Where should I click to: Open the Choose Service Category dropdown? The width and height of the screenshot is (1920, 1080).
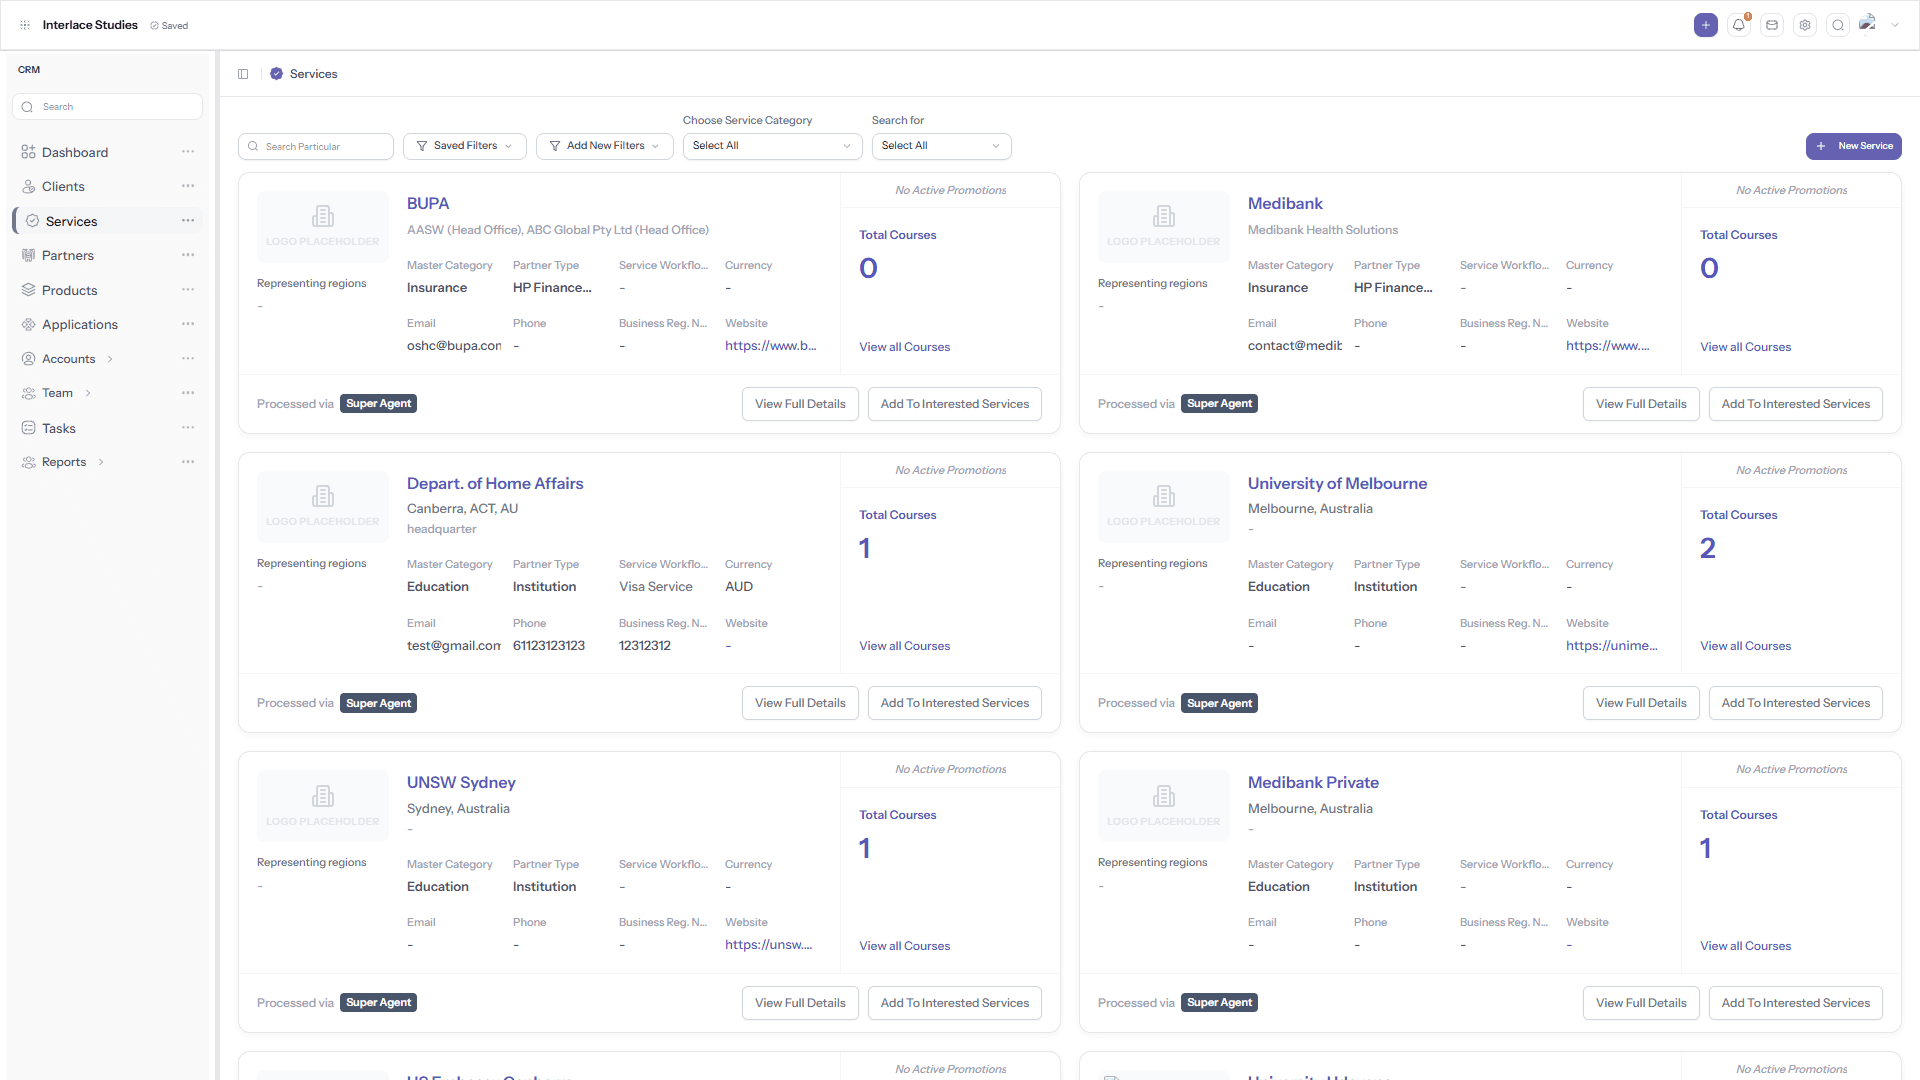[772, 147]
